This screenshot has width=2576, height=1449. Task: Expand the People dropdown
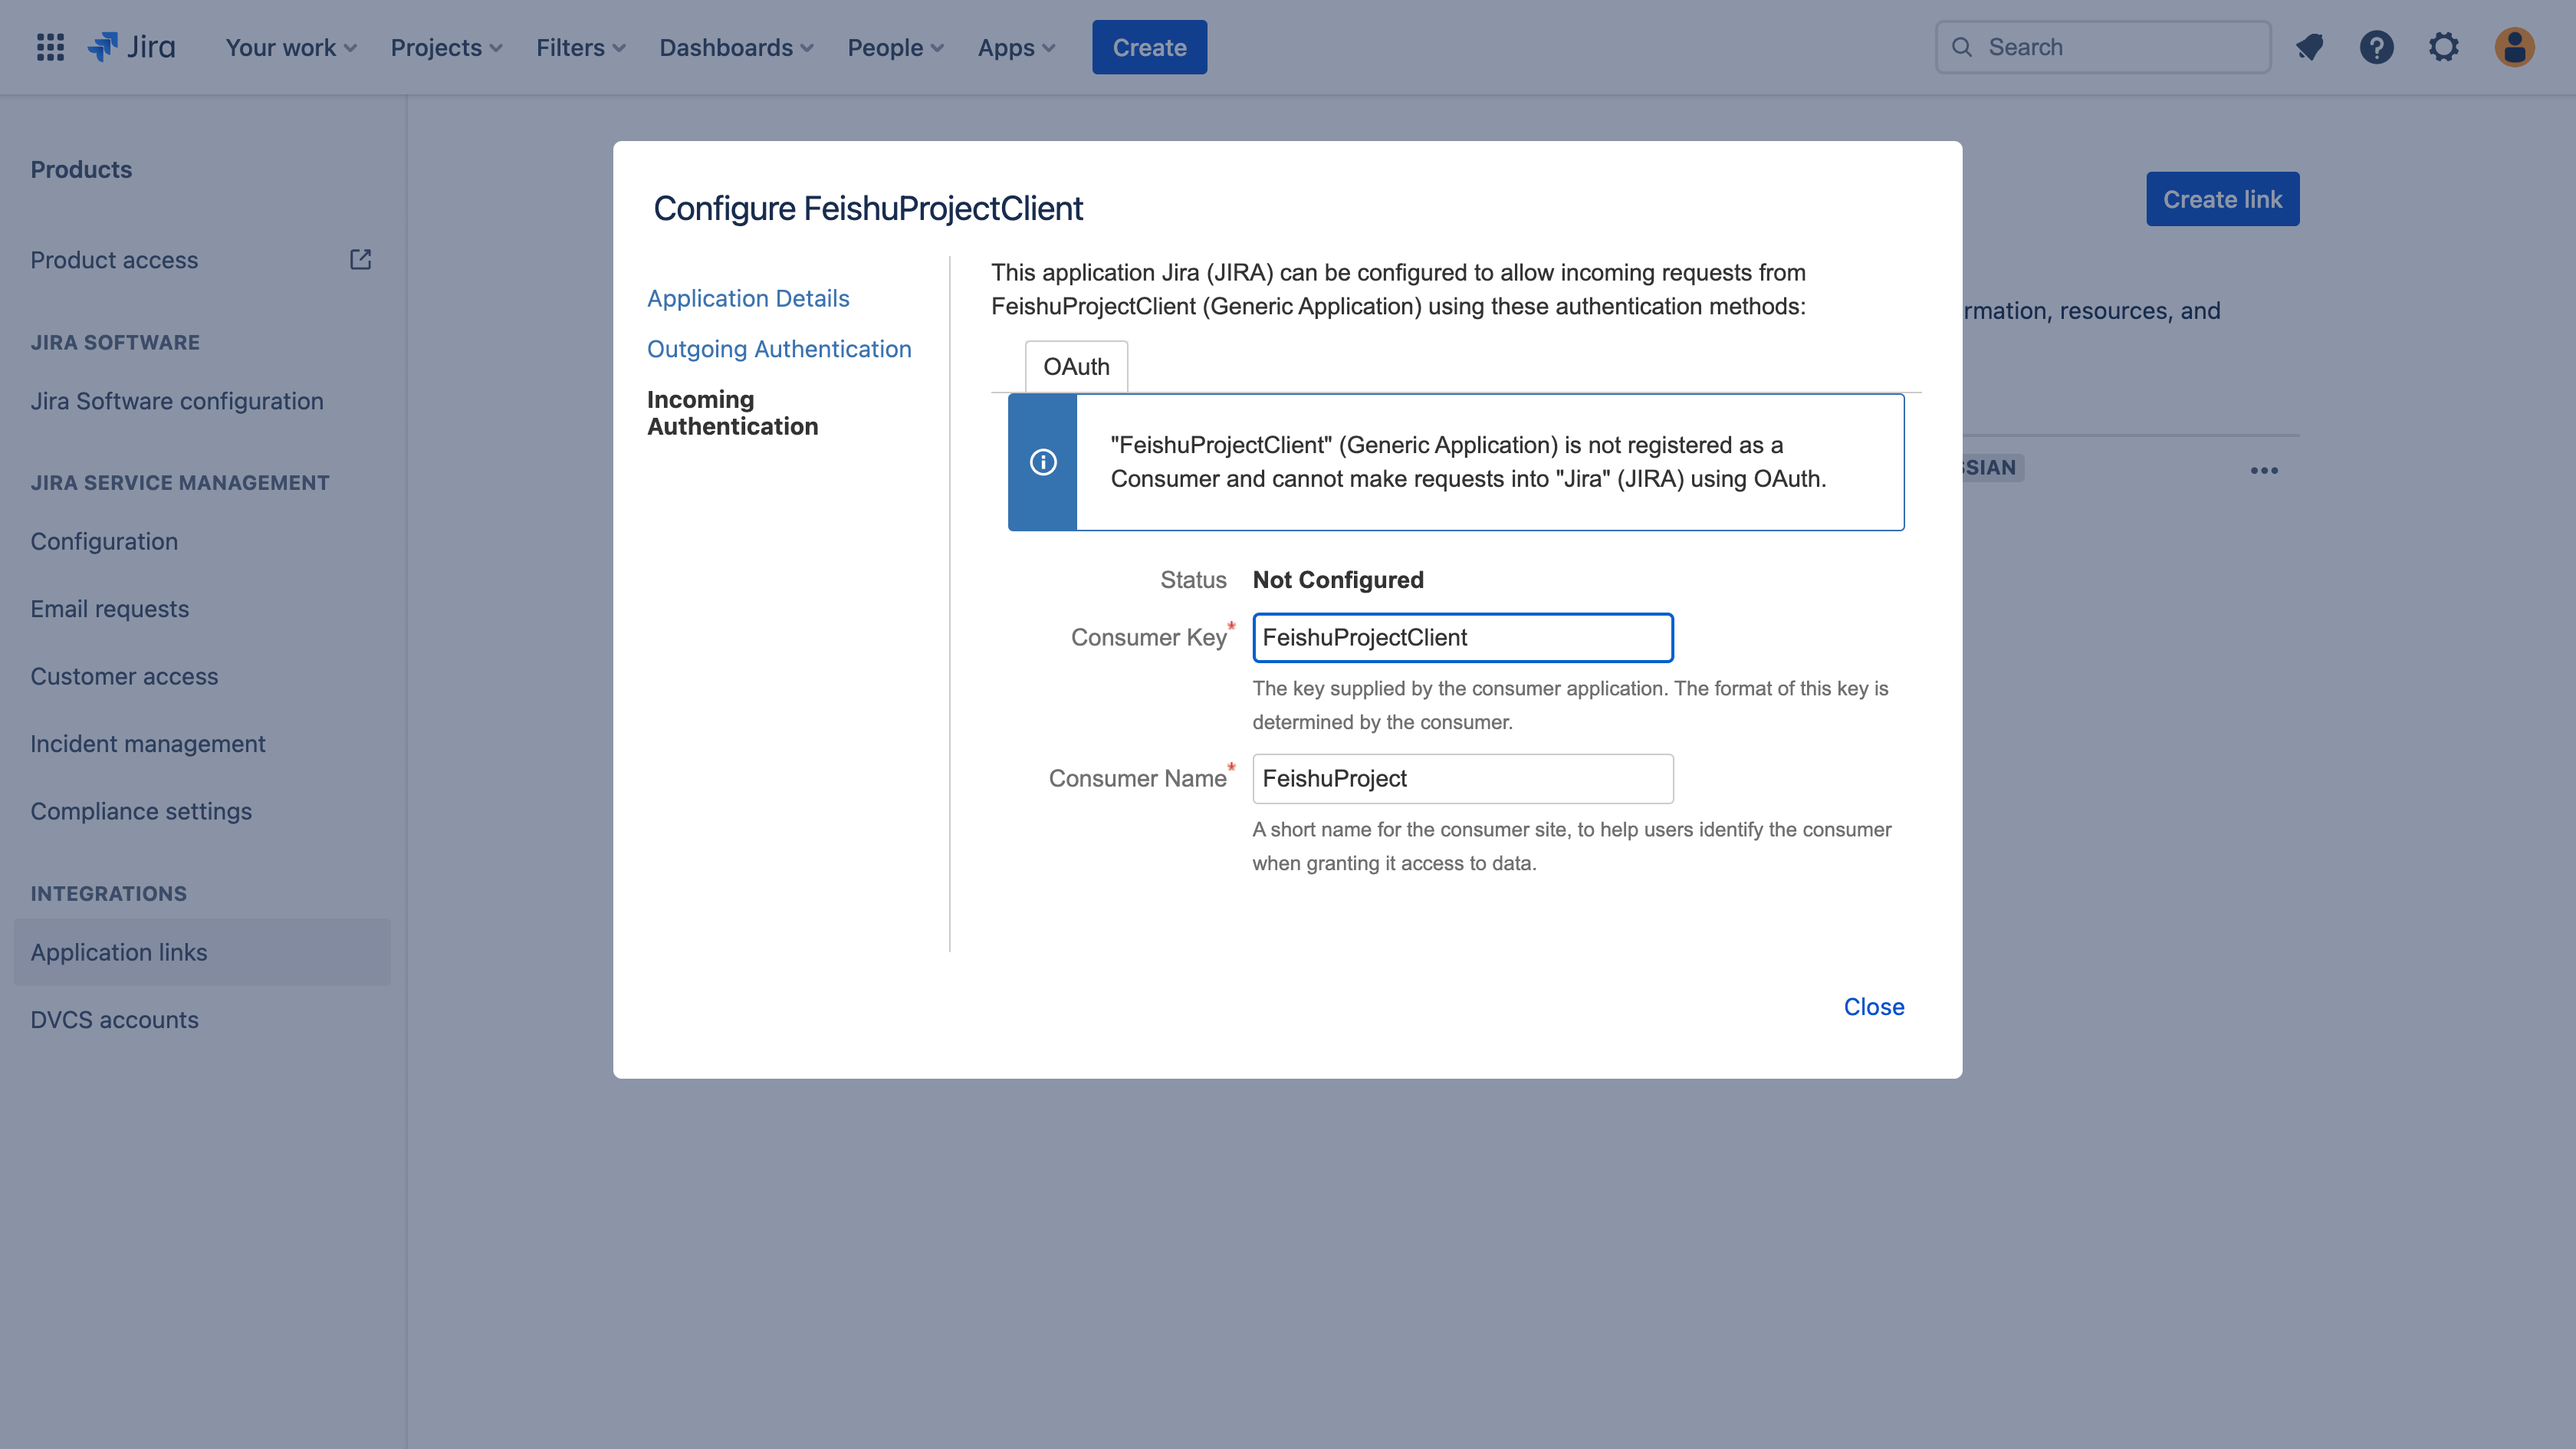tap(896, 47)
